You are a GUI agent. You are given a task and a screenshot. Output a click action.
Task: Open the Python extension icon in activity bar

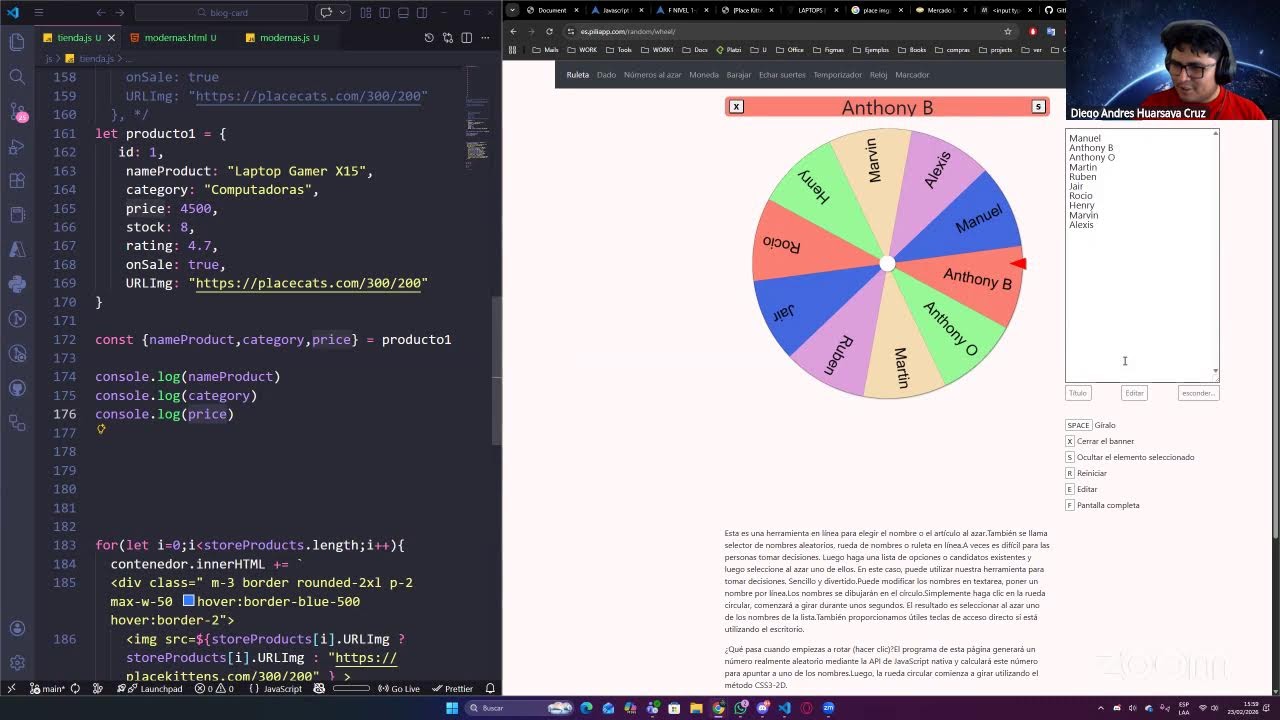pyautogui.click(x=17, y=284)
